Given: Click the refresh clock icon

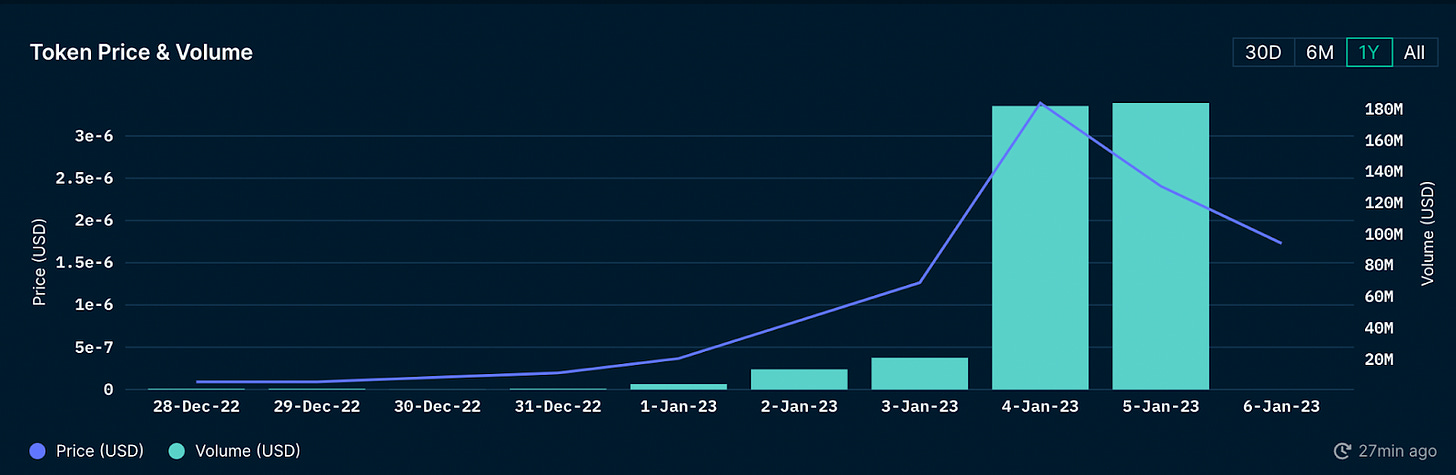Looking at the screenshot, I should click(1342, 452).
